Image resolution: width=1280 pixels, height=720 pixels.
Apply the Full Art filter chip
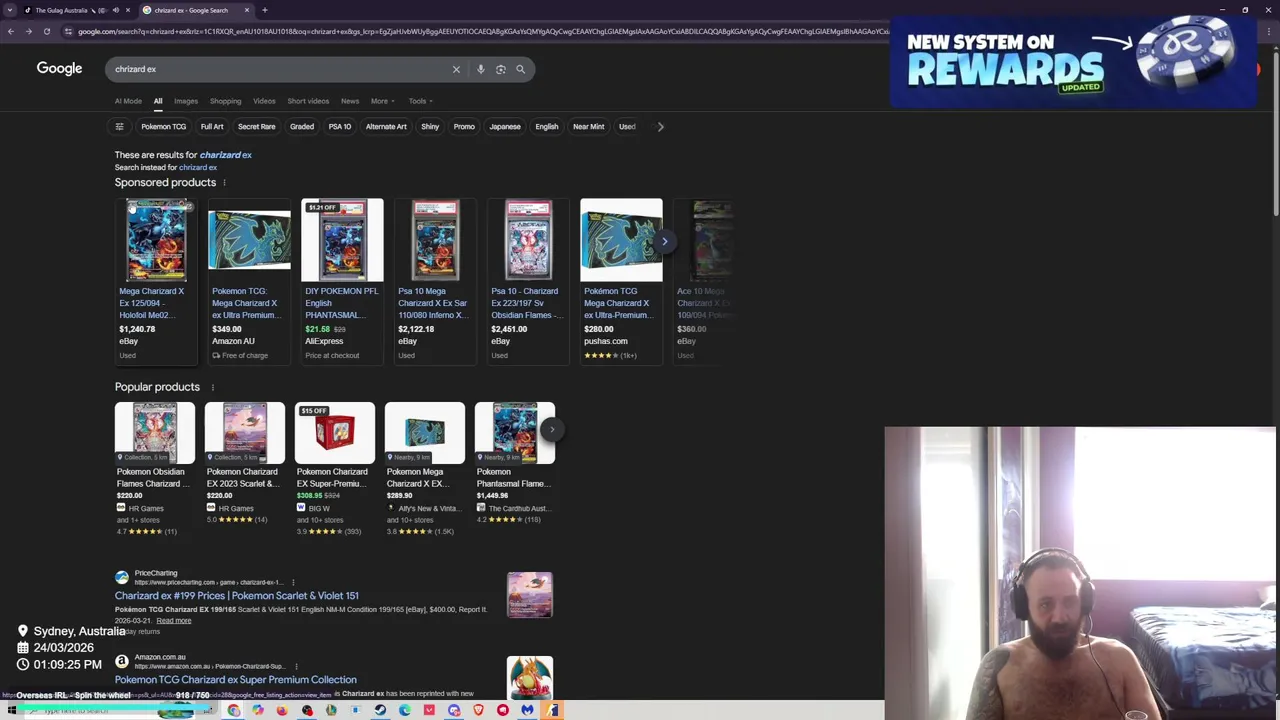pos(212,127)
